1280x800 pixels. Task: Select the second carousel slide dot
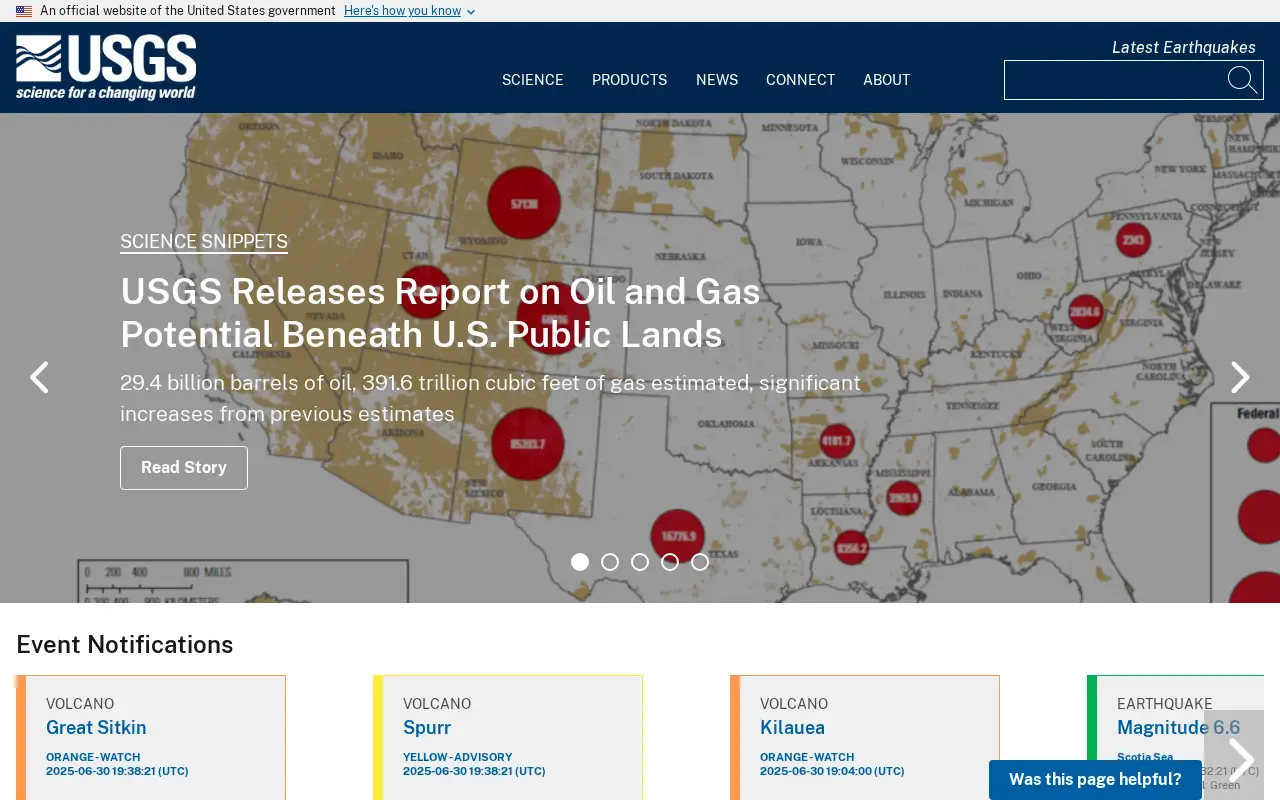[x=610, y=562]
